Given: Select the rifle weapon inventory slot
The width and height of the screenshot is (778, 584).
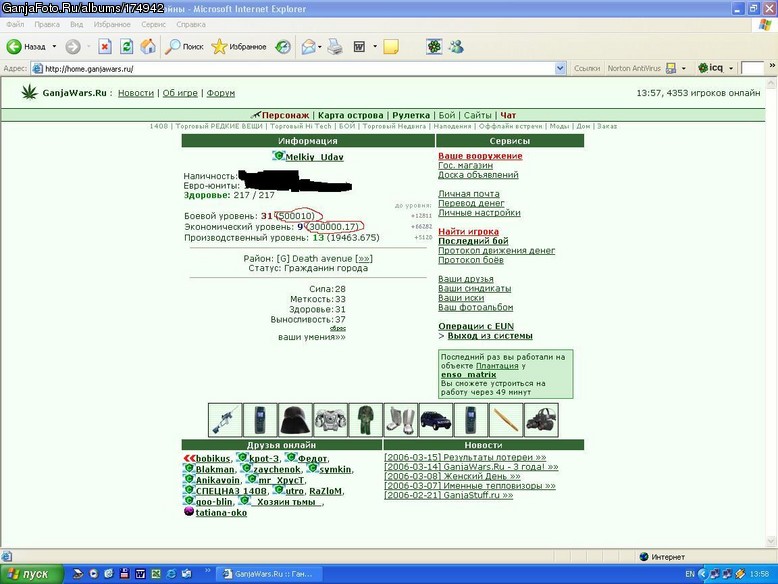Looking at the screenshot, I should (225, 420).
